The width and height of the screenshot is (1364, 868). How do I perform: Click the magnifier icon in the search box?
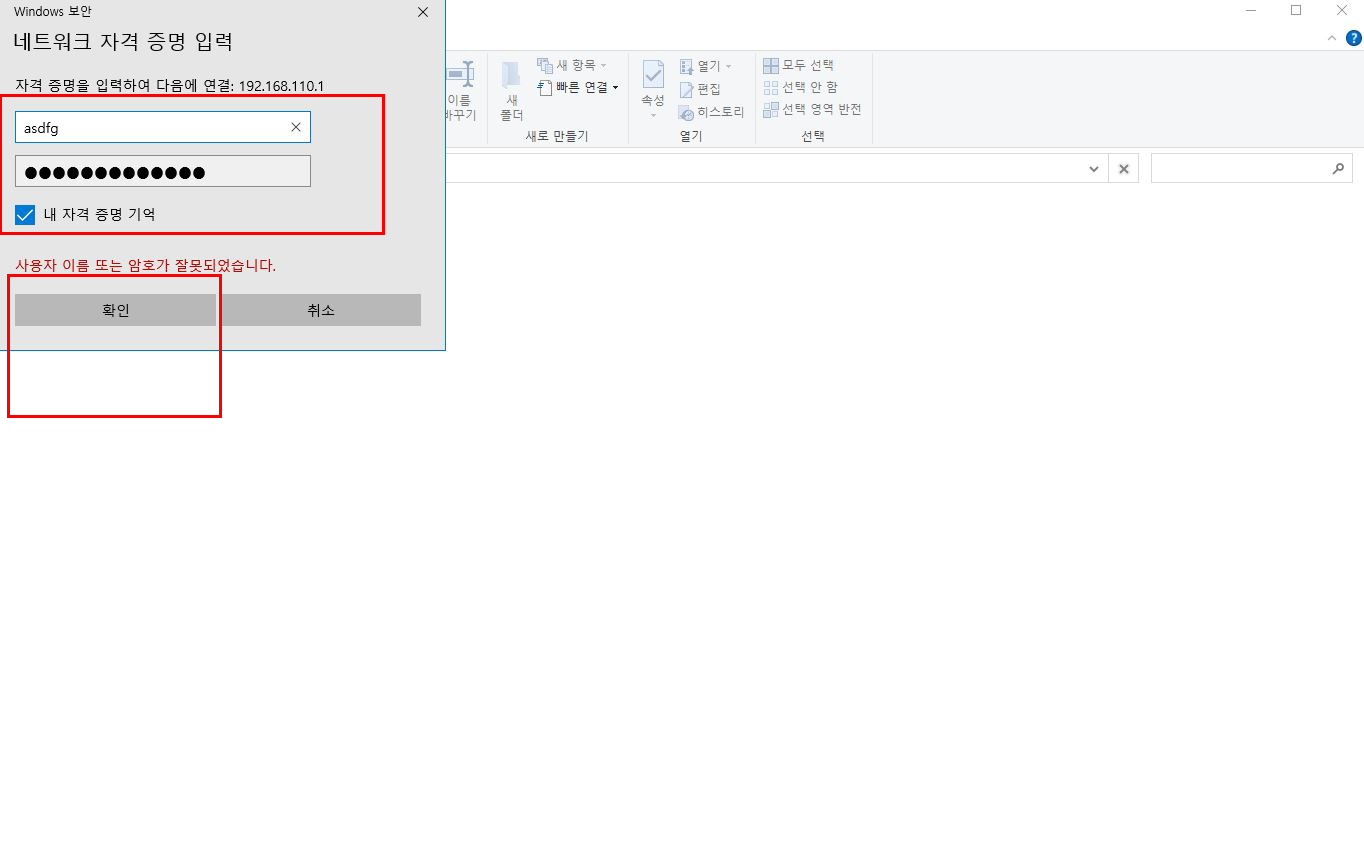click(1338, 169)
